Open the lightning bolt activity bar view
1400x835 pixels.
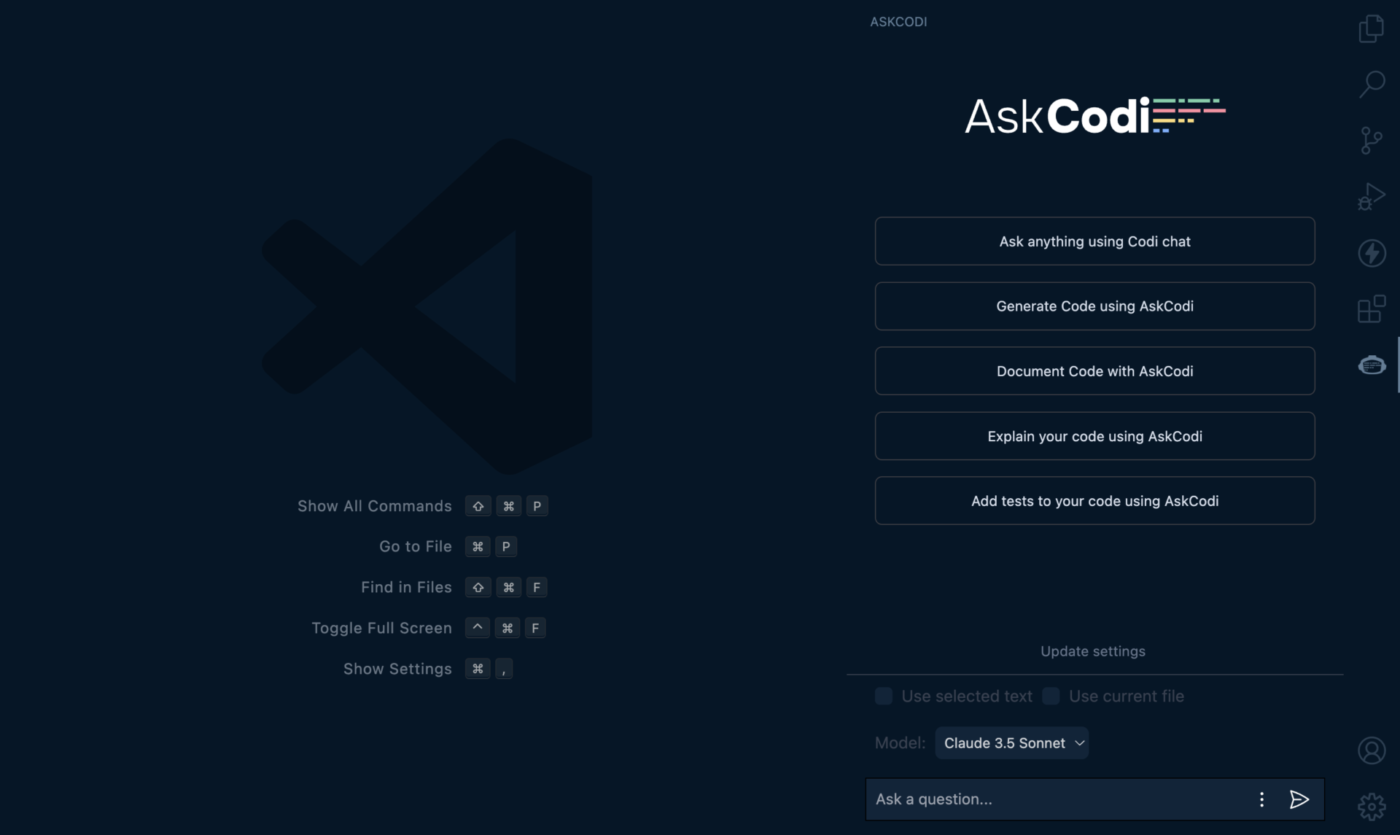(1371, 253)
